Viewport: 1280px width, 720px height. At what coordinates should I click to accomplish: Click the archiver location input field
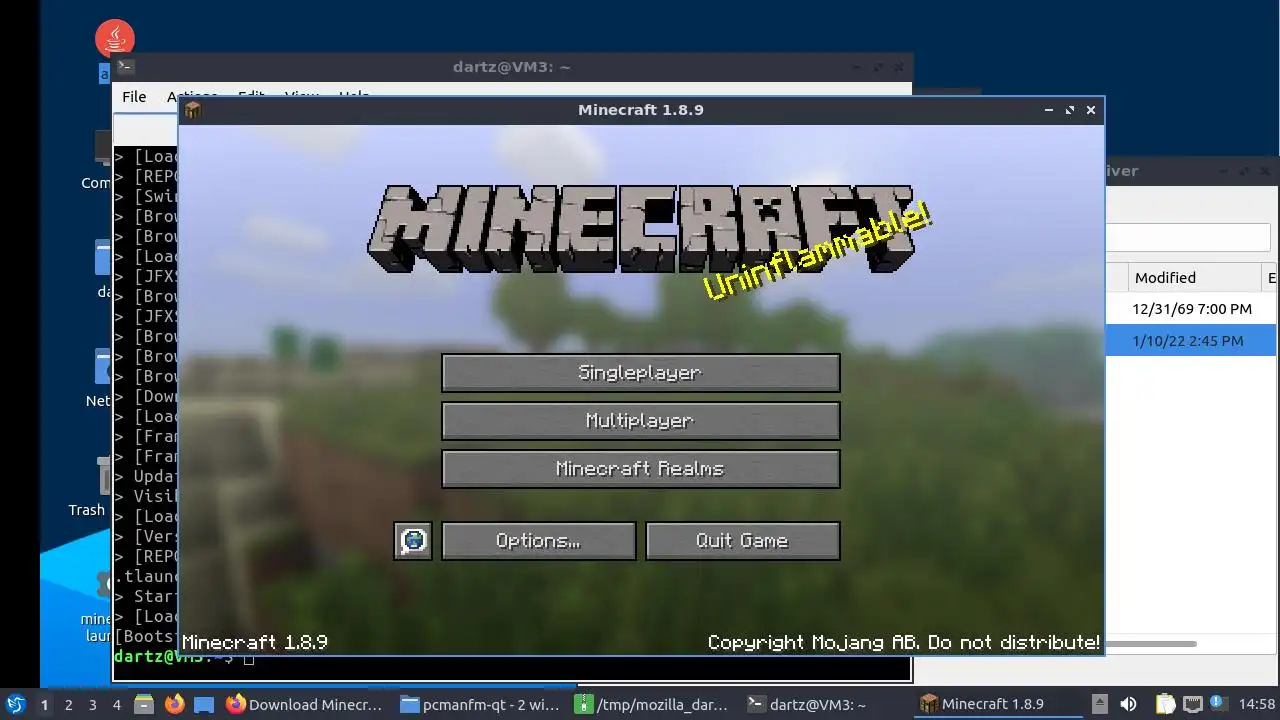pos(1188,238)
